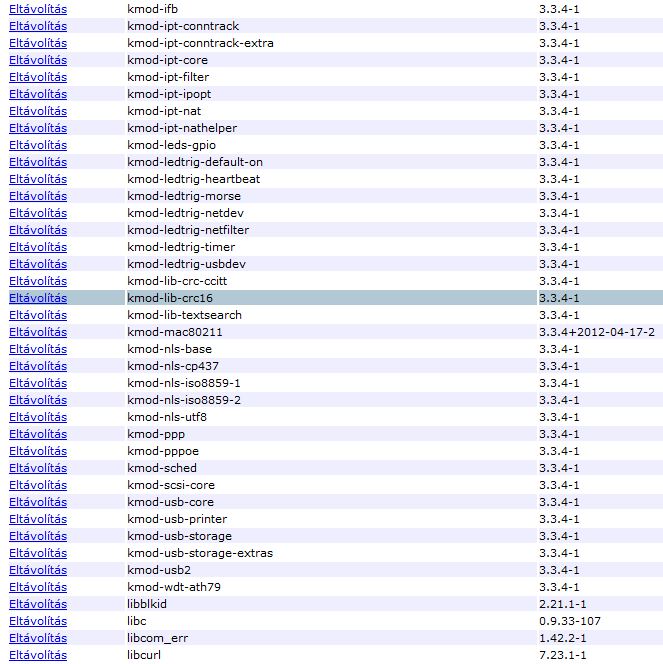Remove kmod-ledtrig-morse via Eltávolítás
The height and width of the screenshot is (664, 663).
click(x=38, y=196)
